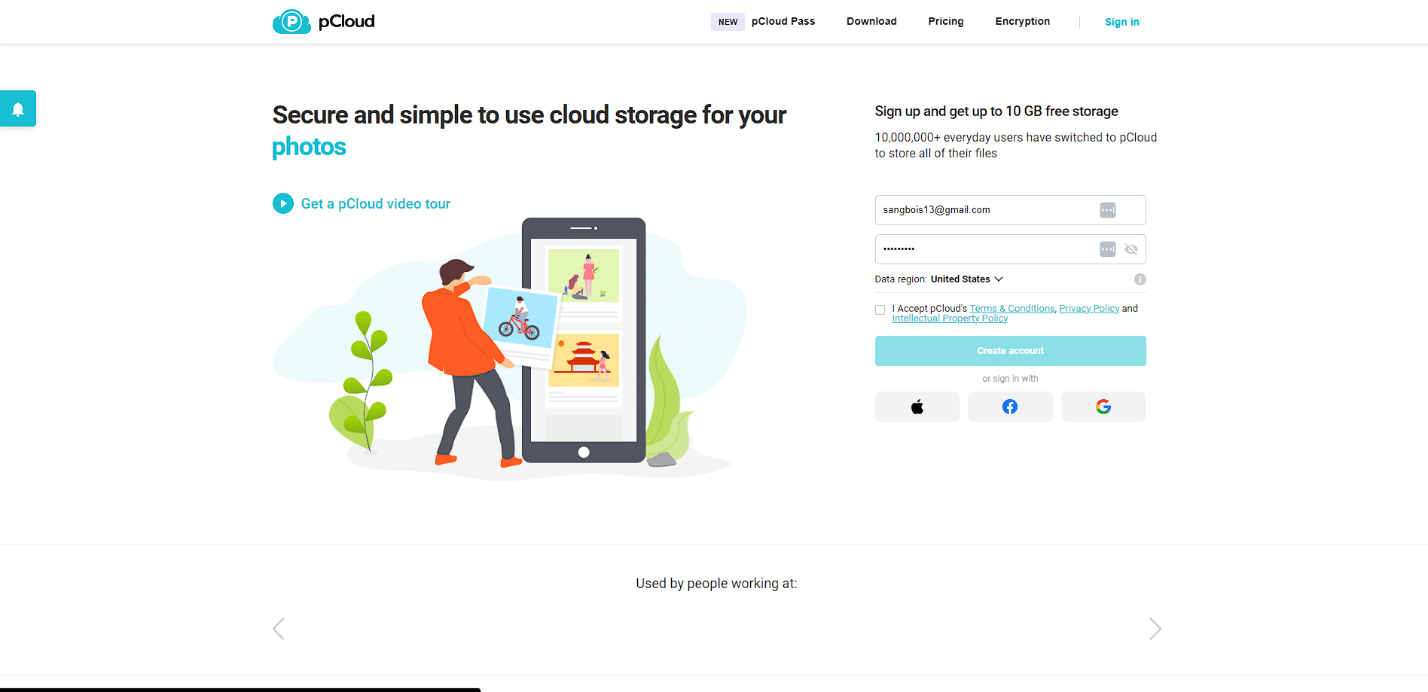Sign in with Google
The height and width of the screenshot is (692, 1428).
(x=1103, y=407)
